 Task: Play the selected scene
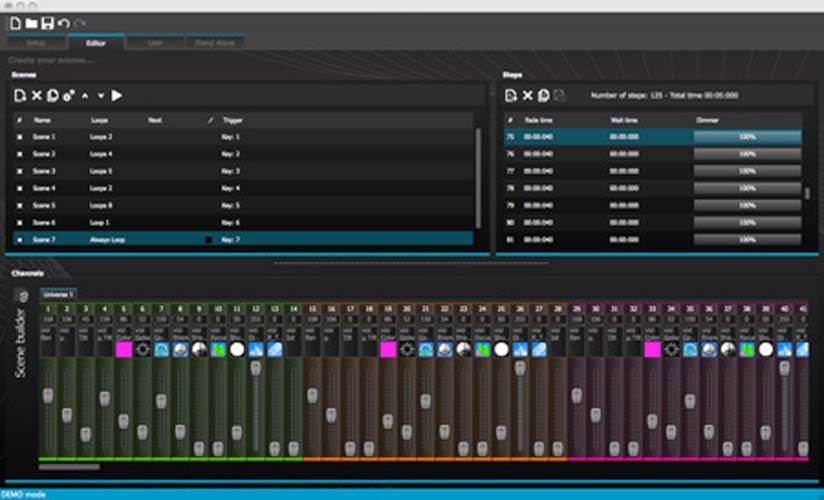(x=117, y=96)
